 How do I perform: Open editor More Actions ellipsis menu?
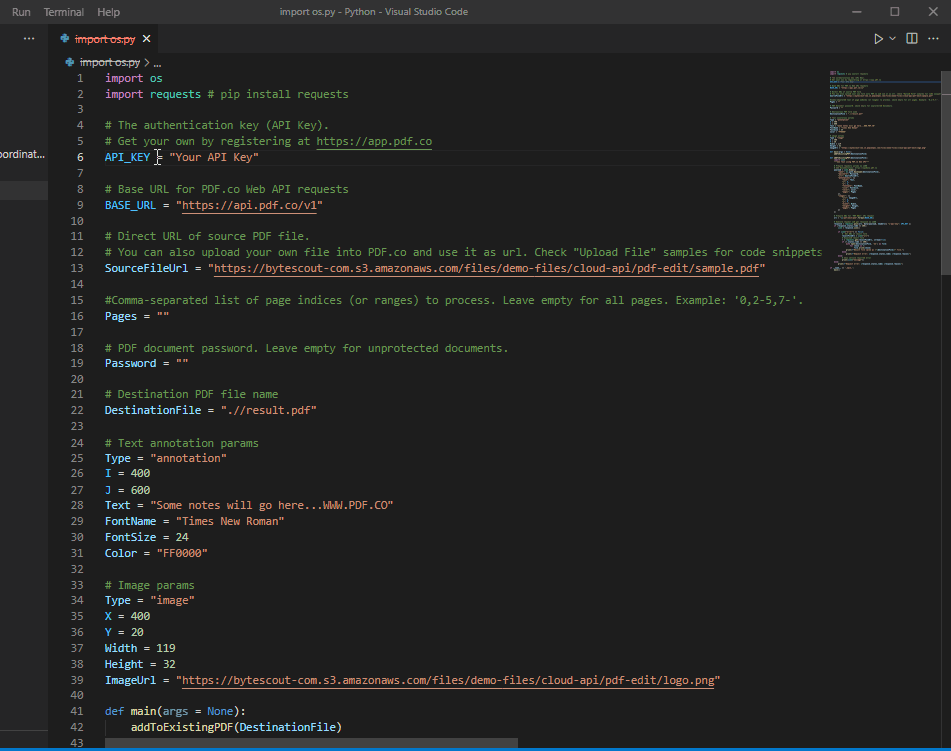click(933, 38)
